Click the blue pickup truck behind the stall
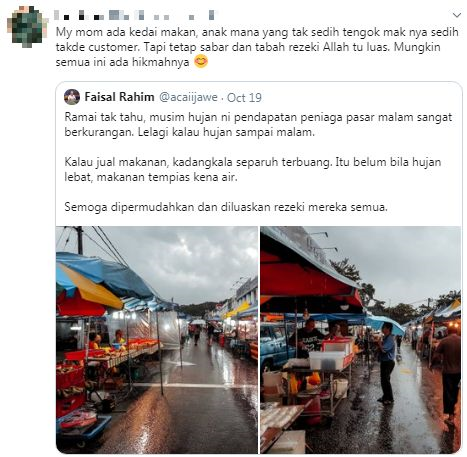Image resolution: width=467 pixels, height=457 pixels. click(274, 345)
